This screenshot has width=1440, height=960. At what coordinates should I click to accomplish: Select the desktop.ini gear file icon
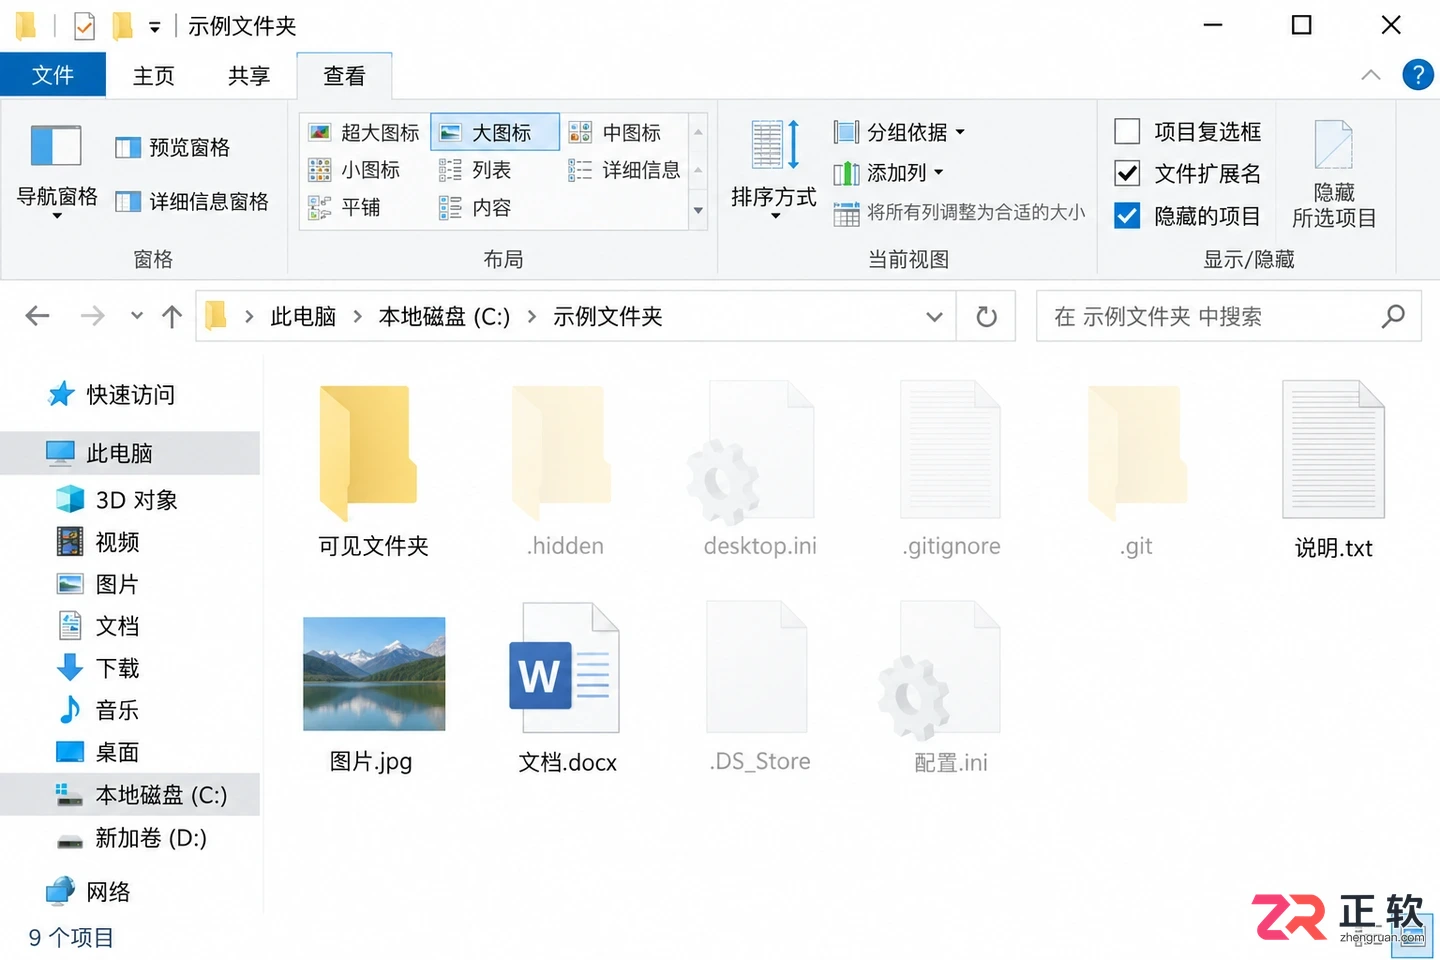pos(752,452)
